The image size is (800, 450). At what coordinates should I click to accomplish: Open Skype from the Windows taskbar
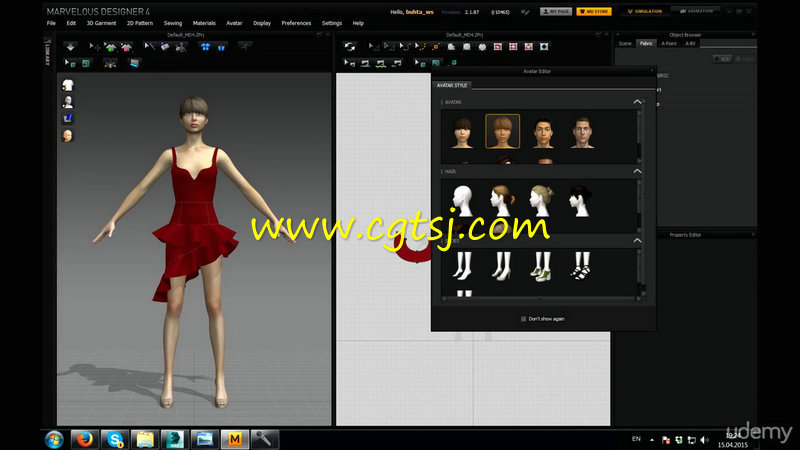pyautogui.click(x=115, y=439)
